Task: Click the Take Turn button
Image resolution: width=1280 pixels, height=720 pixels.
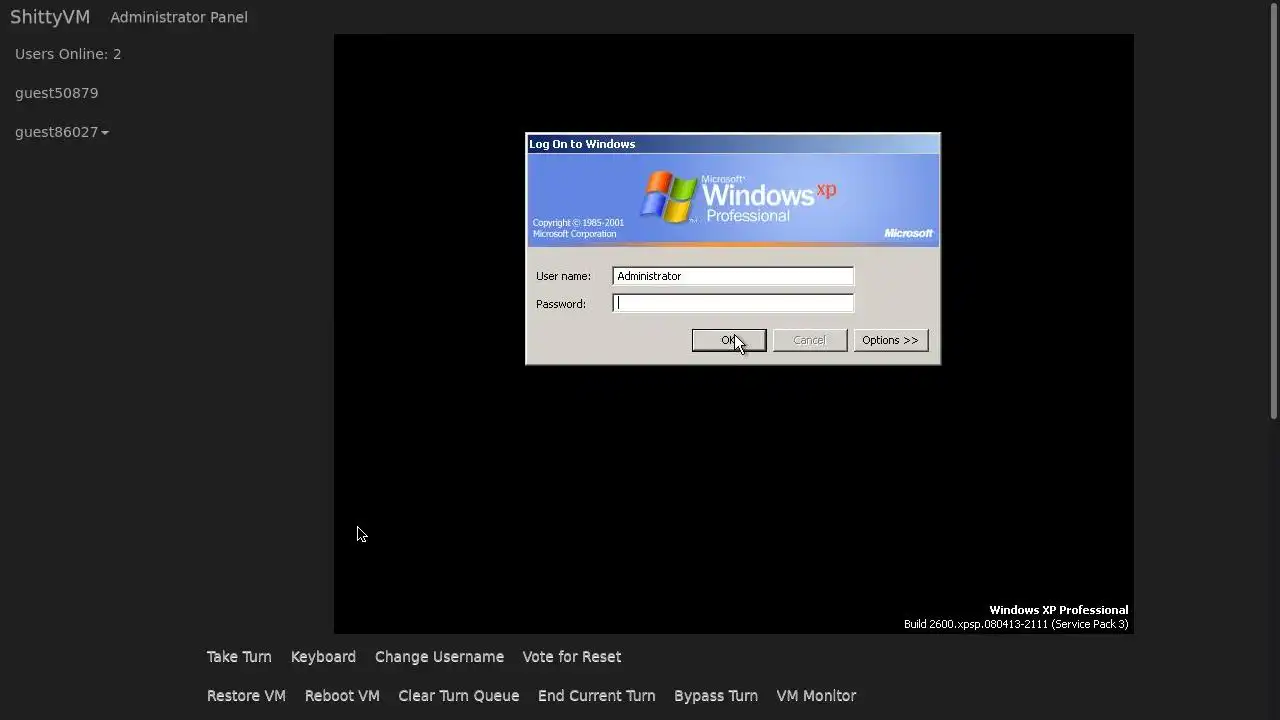Action: tap(239, 657)
